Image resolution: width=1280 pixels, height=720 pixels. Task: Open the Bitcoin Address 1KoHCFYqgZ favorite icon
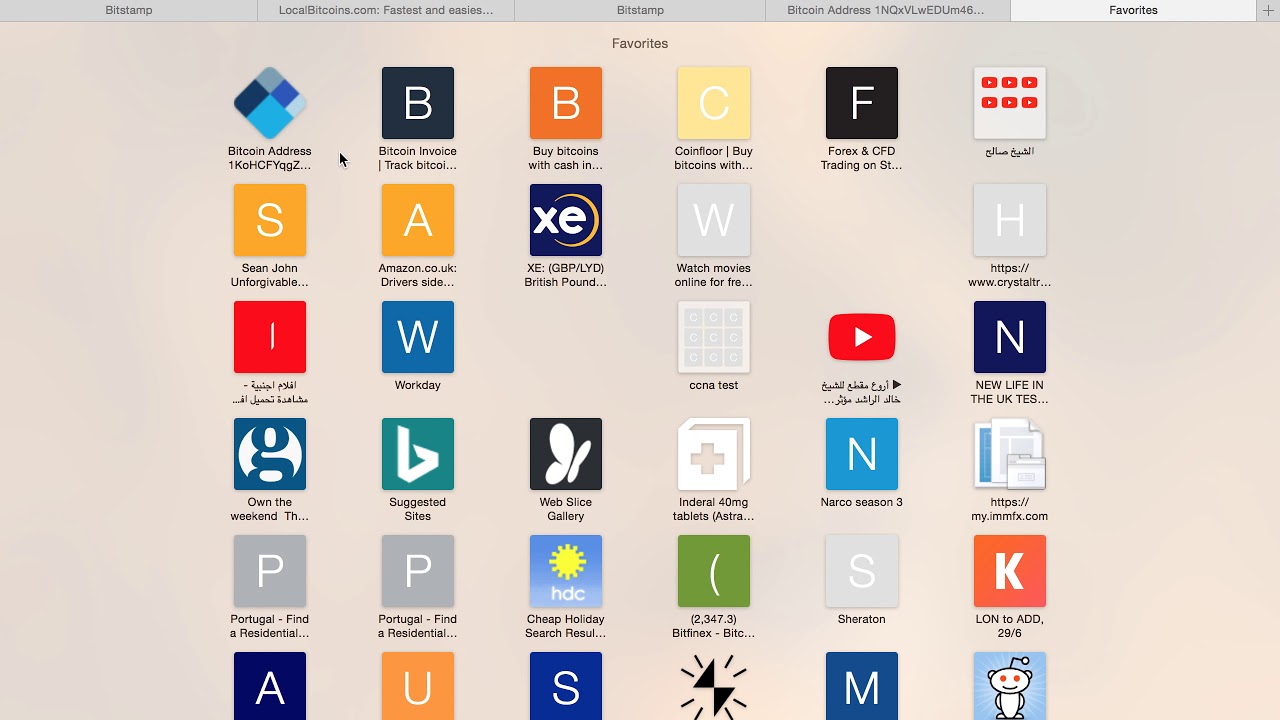click(x=270, y=103)
